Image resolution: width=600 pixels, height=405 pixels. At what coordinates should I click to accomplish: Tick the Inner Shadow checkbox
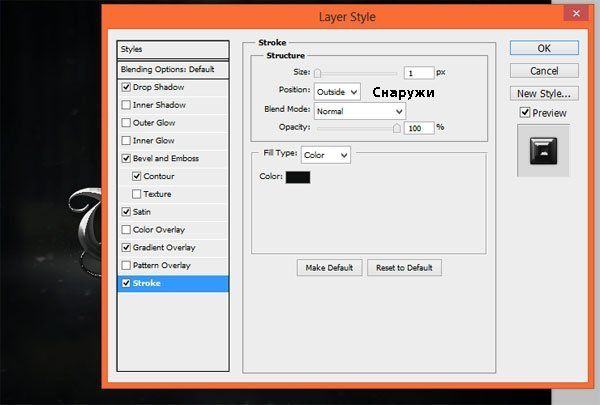click(x=126, y=105)
